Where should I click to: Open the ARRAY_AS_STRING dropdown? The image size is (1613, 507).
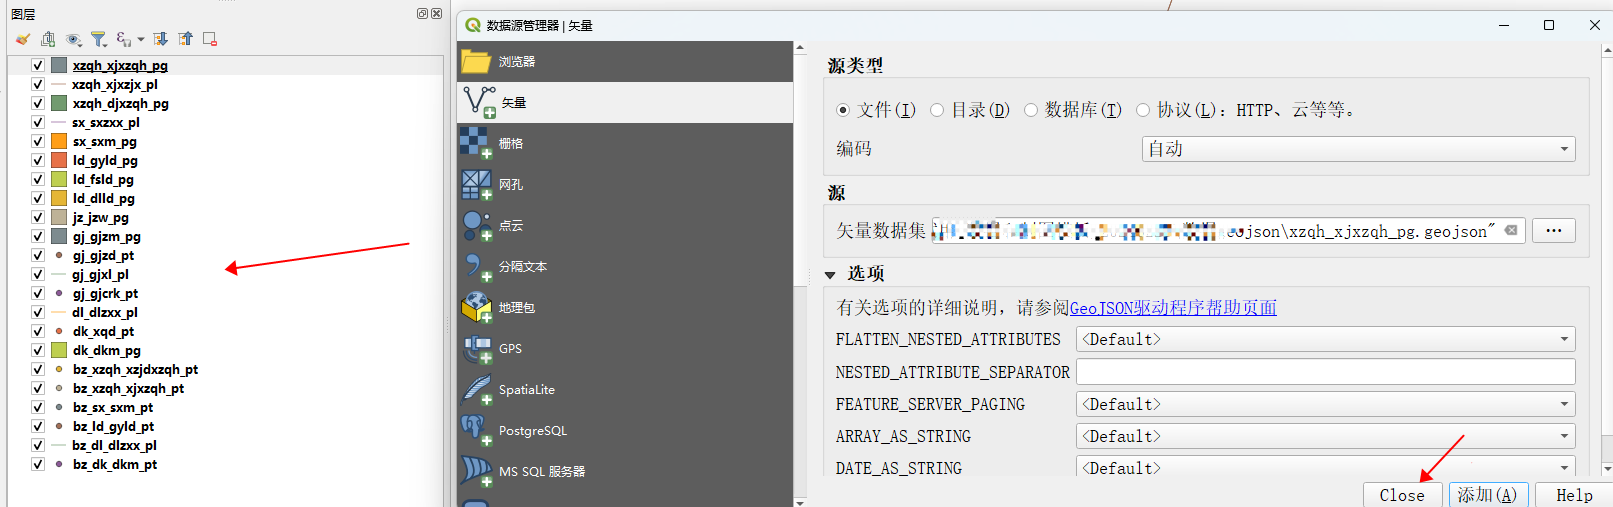pyautogui.click(x=1325, y=436)
